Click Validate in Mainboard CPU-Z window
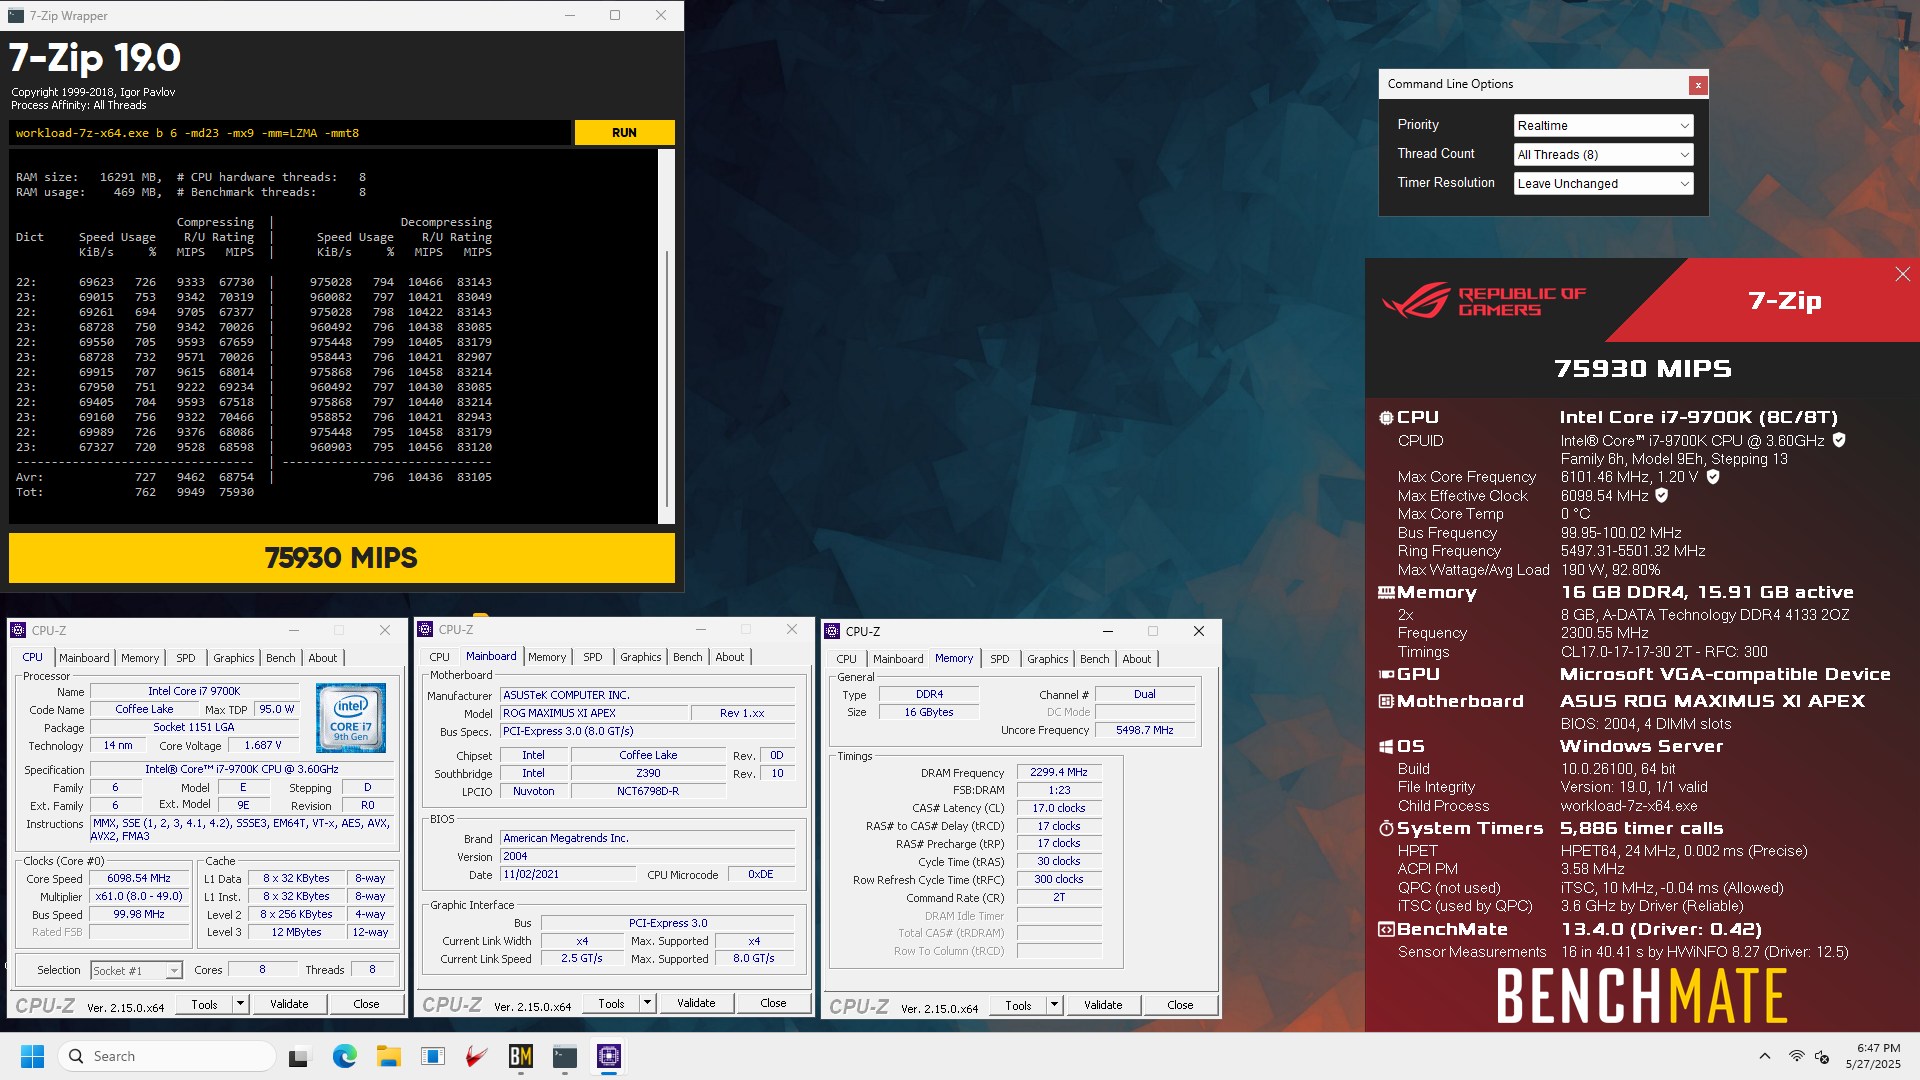Screen dimensions: 1920x1080 696,1003
